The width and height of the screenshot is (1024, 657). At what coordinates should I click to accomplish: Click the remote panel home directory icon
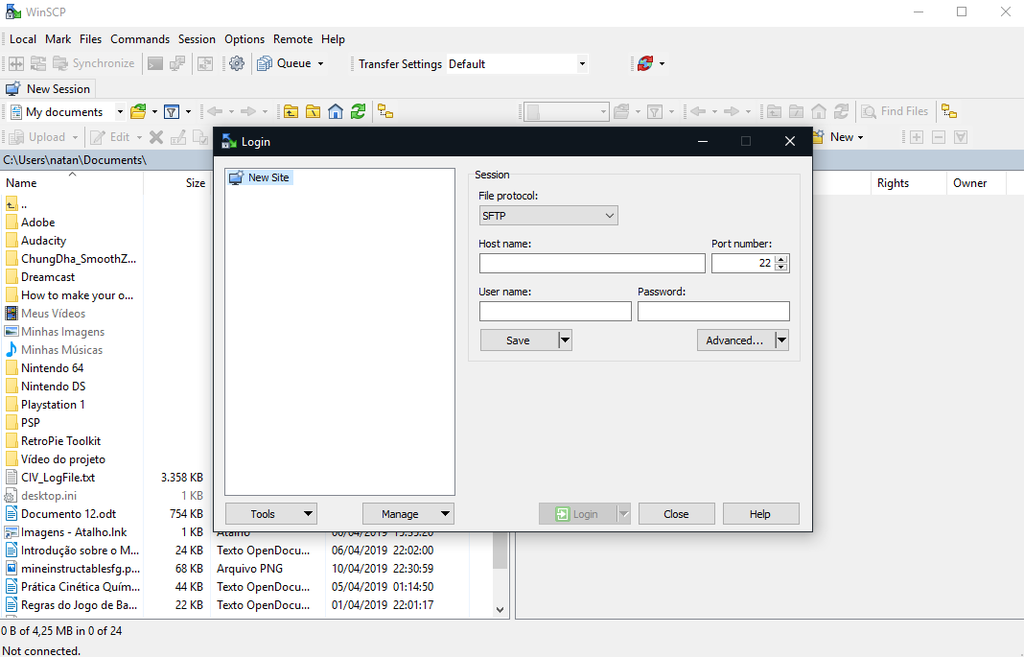(x=818, y=112)
